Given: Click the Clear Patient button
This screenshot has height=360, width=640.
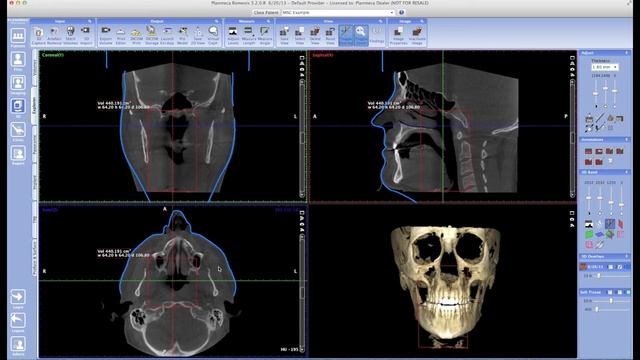Looking at the screenshot, I should tap(266, 13).
